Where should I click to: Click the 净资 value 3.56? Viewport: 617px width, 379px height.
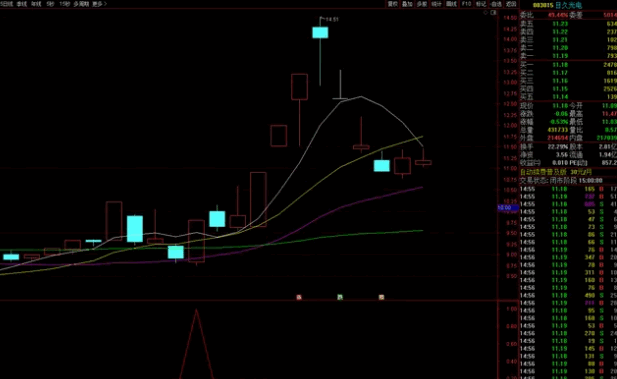[x=562, y=155]
